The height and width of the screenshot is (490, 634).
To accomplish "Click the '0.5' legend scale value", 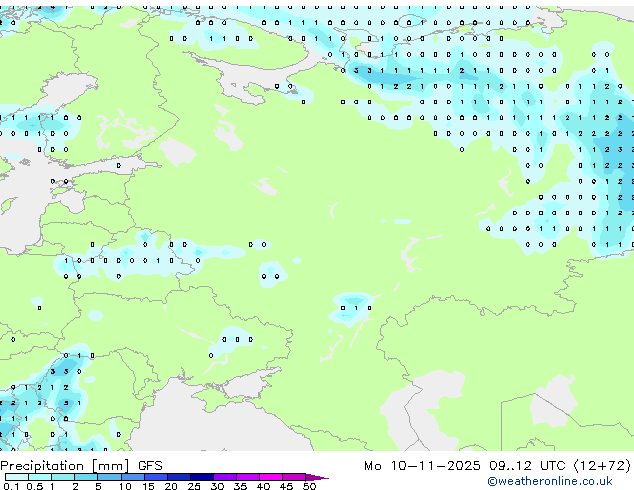I will [x=35, y=486].
